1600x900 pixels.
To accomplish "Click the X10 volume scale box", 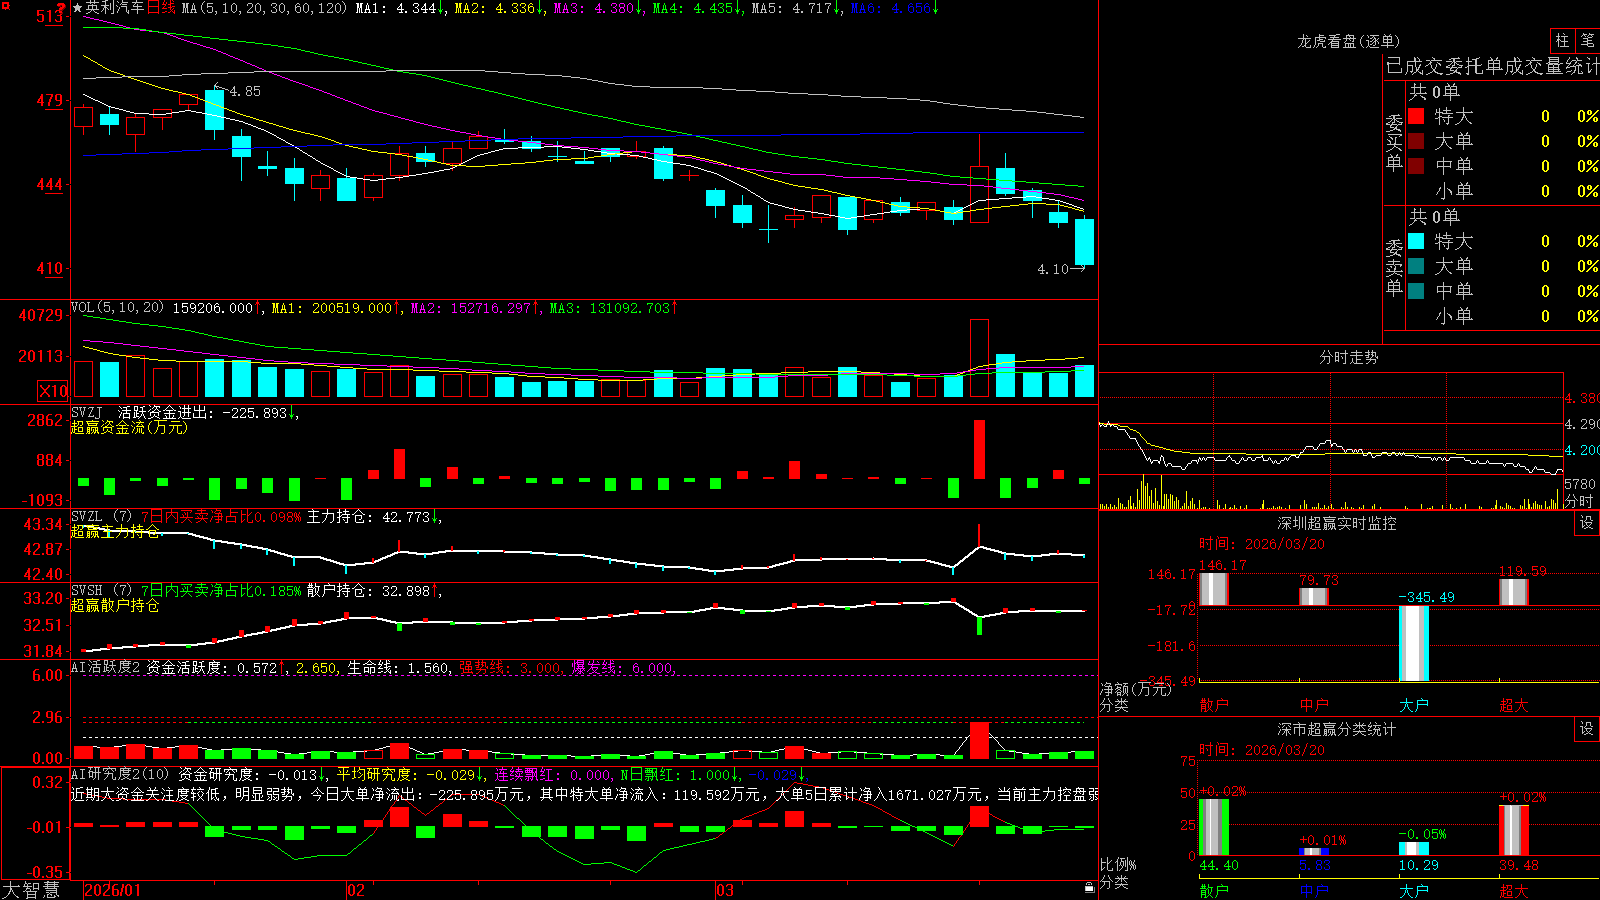I will 53,391.
